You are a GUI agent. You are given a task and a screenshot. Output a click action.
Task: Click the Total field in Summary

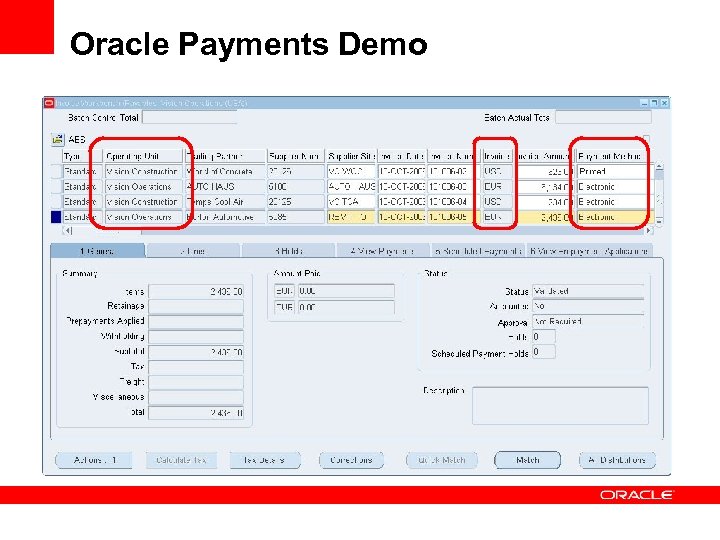click(x=196, y=412)
